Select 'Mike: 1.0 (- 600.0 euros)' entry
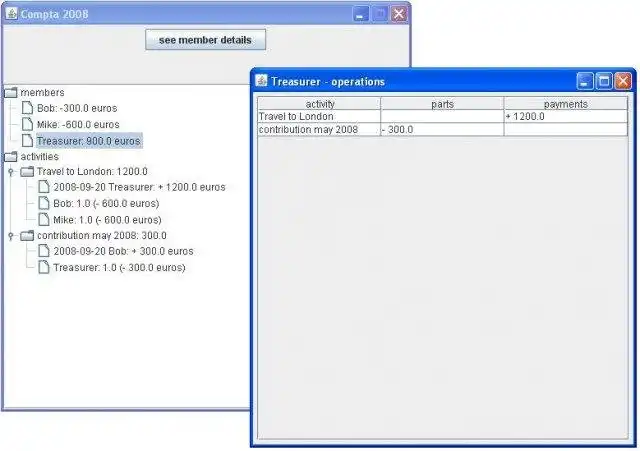This screenshot has width=640, height=451. click(107, 220)
